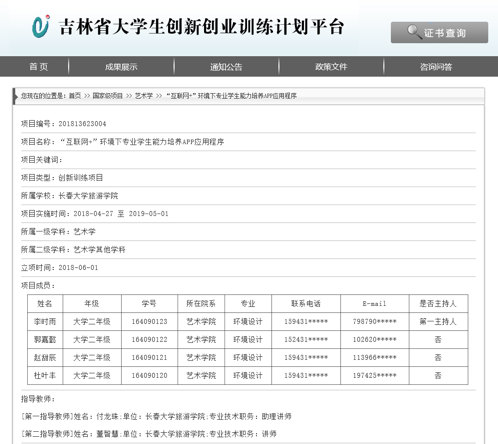
Task: Select student number 164090123 cell
Action: coord(149,322)
